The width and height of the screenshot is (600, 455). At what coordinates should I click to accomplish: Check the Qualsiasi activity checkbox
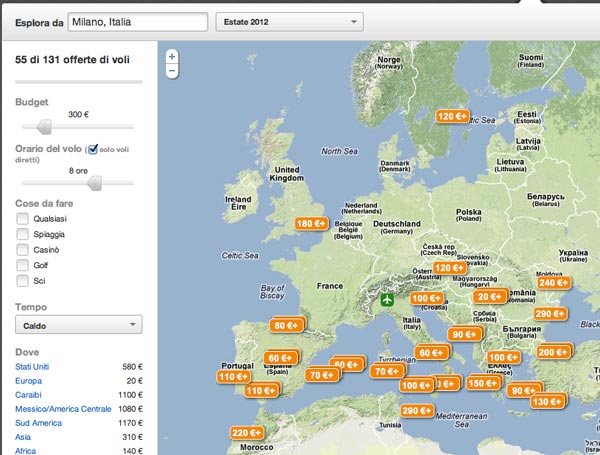coord(22,219)
